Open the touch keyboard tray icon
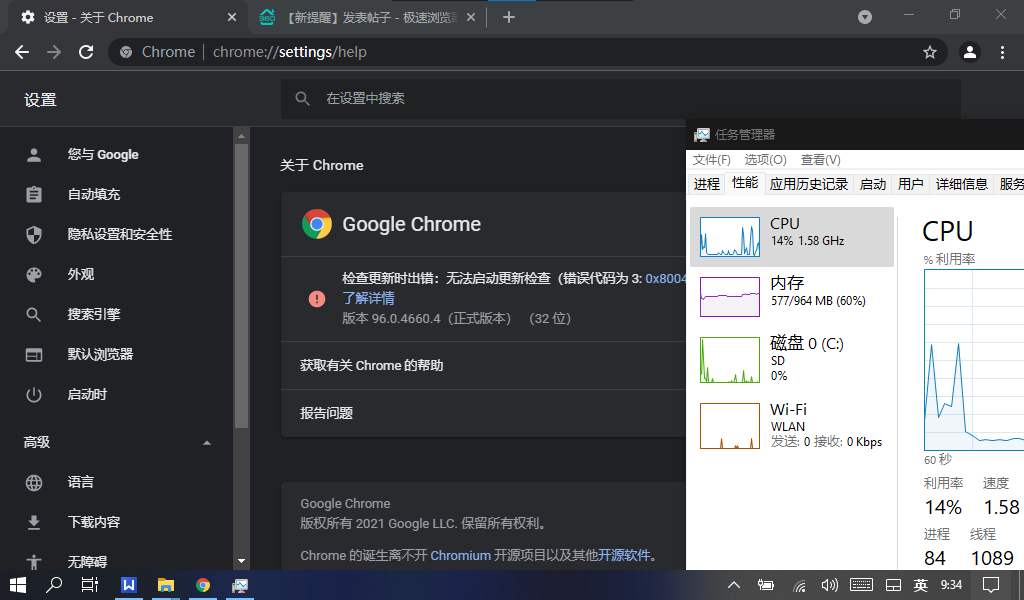The image size is (1024, 600). 861,585
